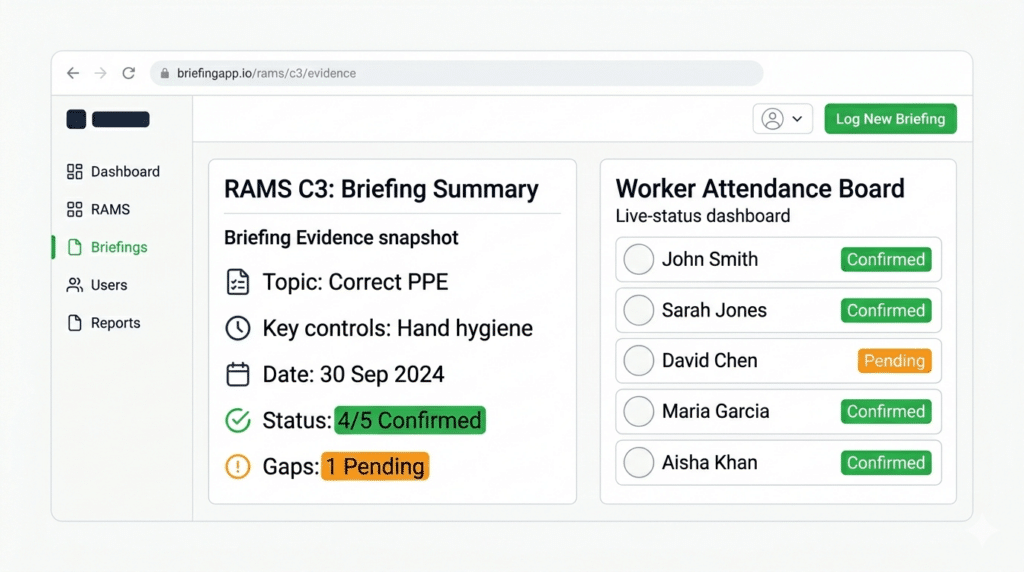Click the clock icon beside Key controls
The image size is (1024, 572).
tap(238, 328)
